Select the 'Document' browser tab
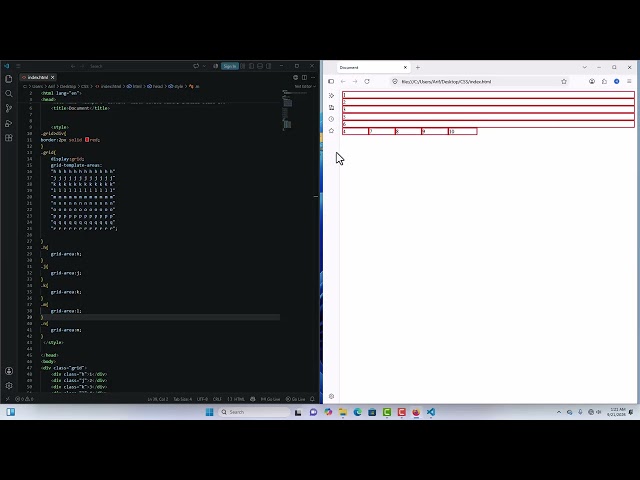 373,67
